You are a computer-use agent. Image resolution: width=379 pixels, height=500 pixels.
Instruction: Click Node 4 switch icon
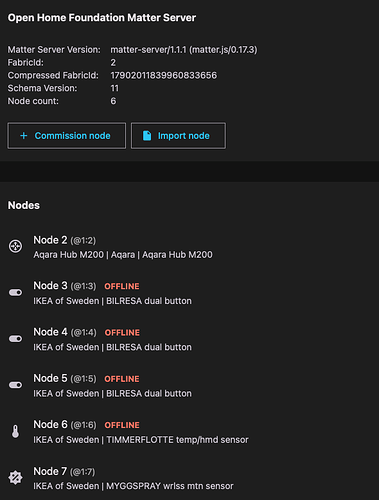(15, 339)
